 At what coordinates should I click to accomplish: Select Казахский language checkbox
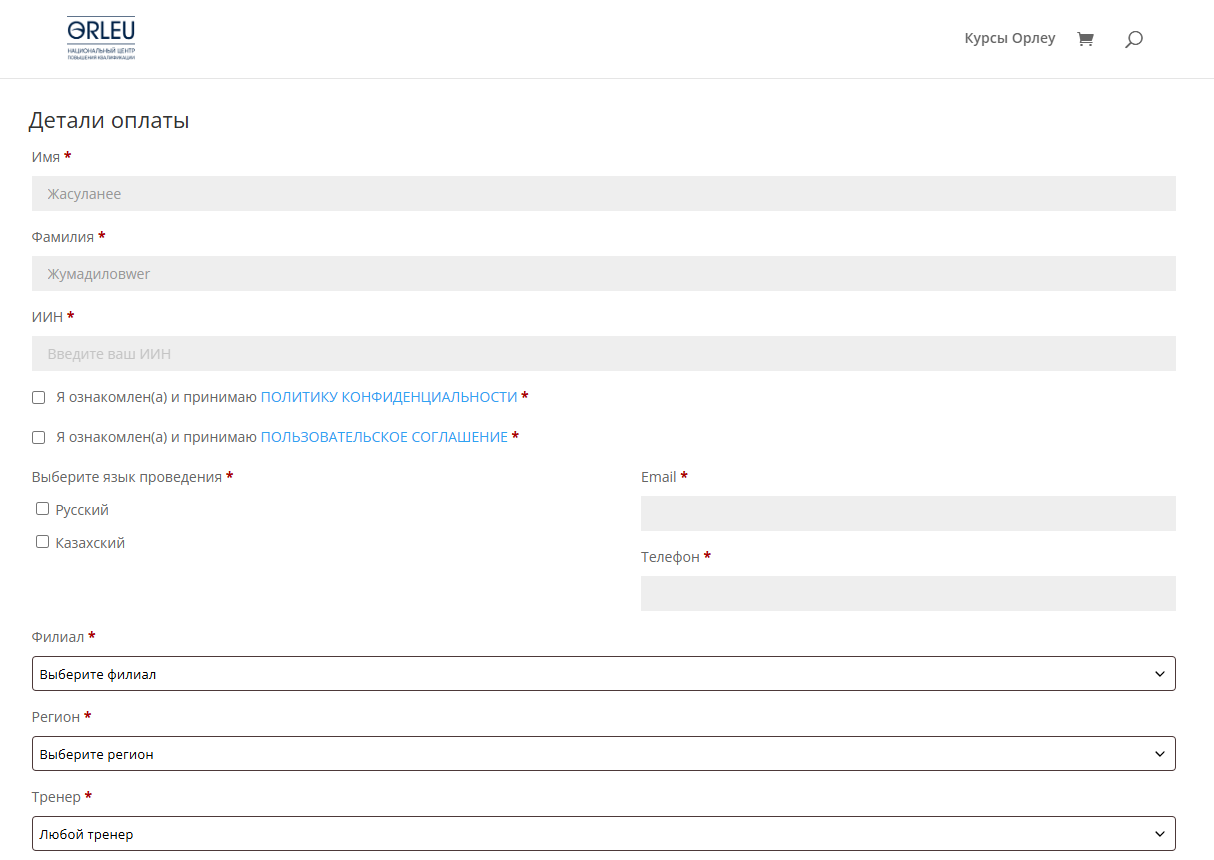(42, 542)
